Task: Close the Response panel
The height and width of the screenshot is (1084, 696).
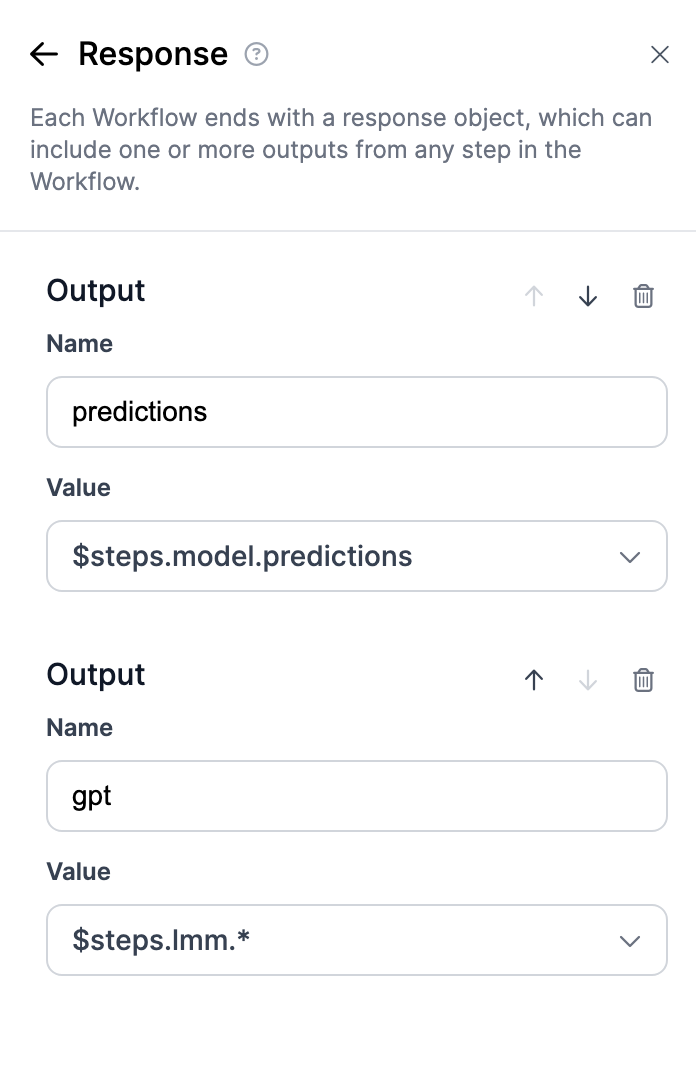Action: (x=660, y=55)
